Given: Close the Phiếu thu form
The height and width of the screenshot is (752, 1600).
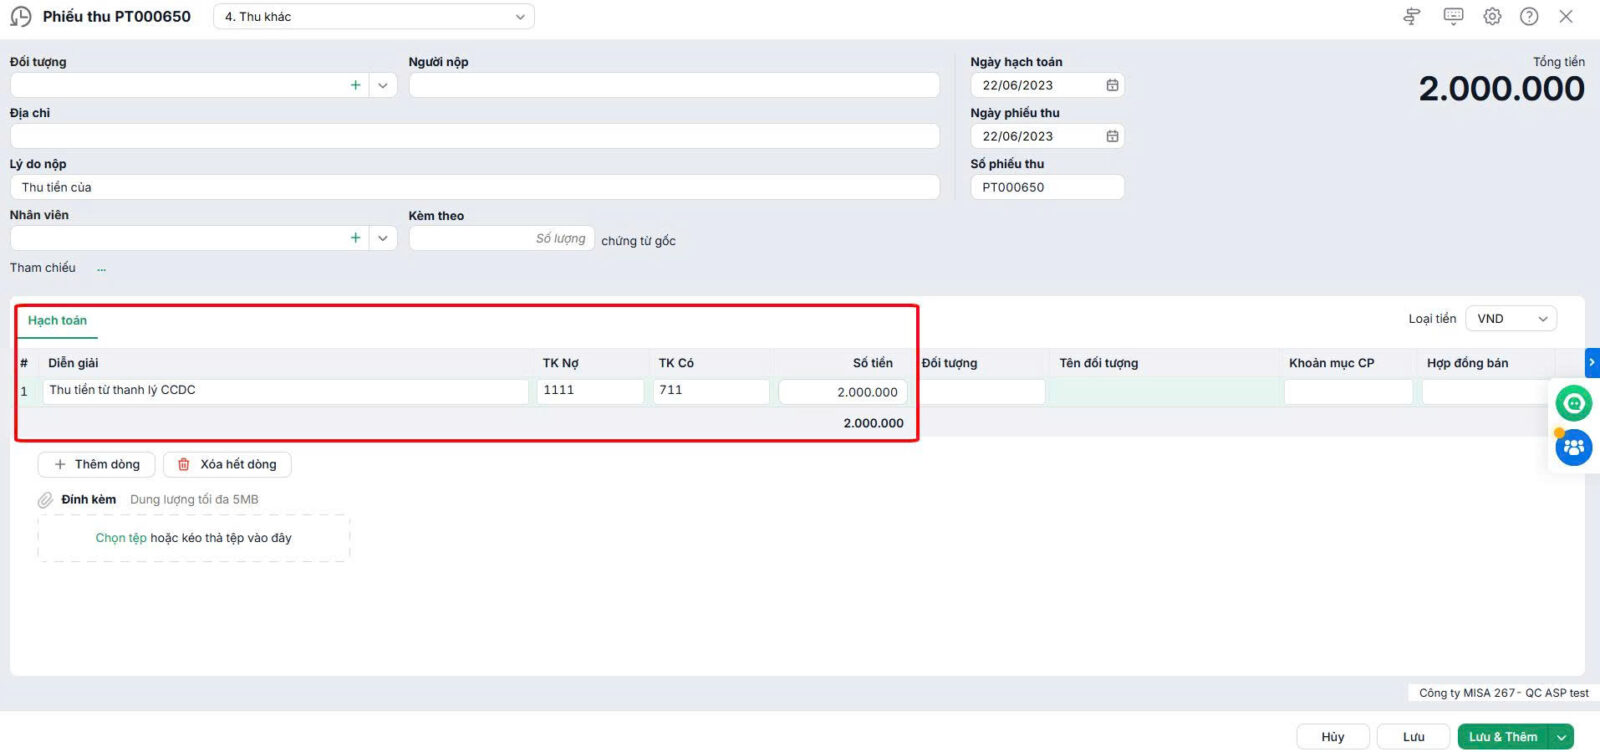Looking at the screenshot, I should click(1566, 16).
